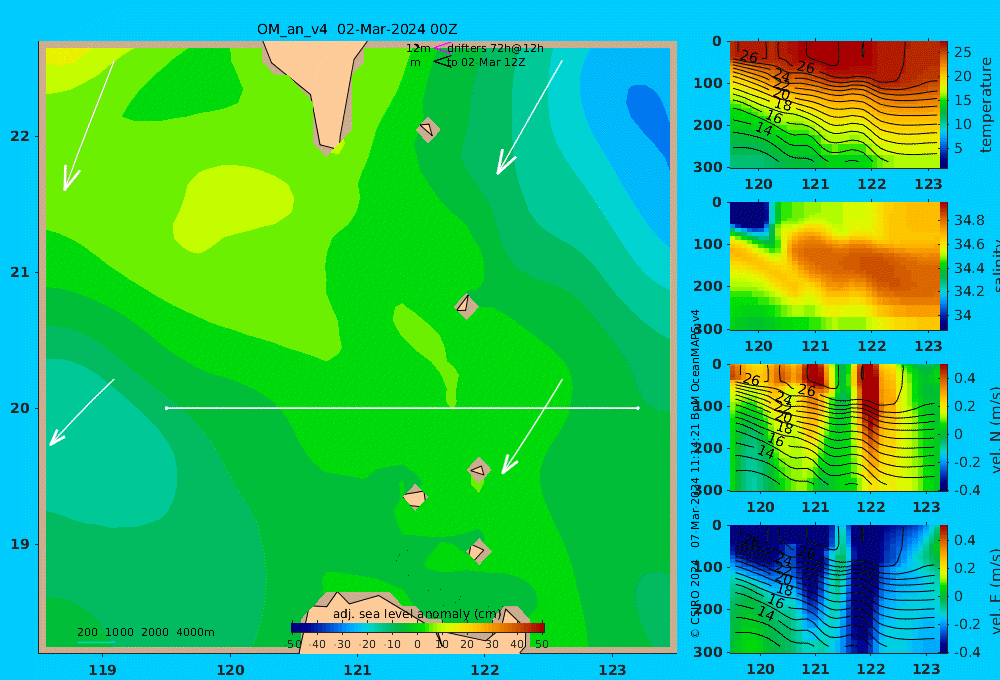Viewport: 1000px width, 680px height.
Task: Select the "vel. E (m/s)" axis label
Action: pyautogui.click(x=994, y=591)
